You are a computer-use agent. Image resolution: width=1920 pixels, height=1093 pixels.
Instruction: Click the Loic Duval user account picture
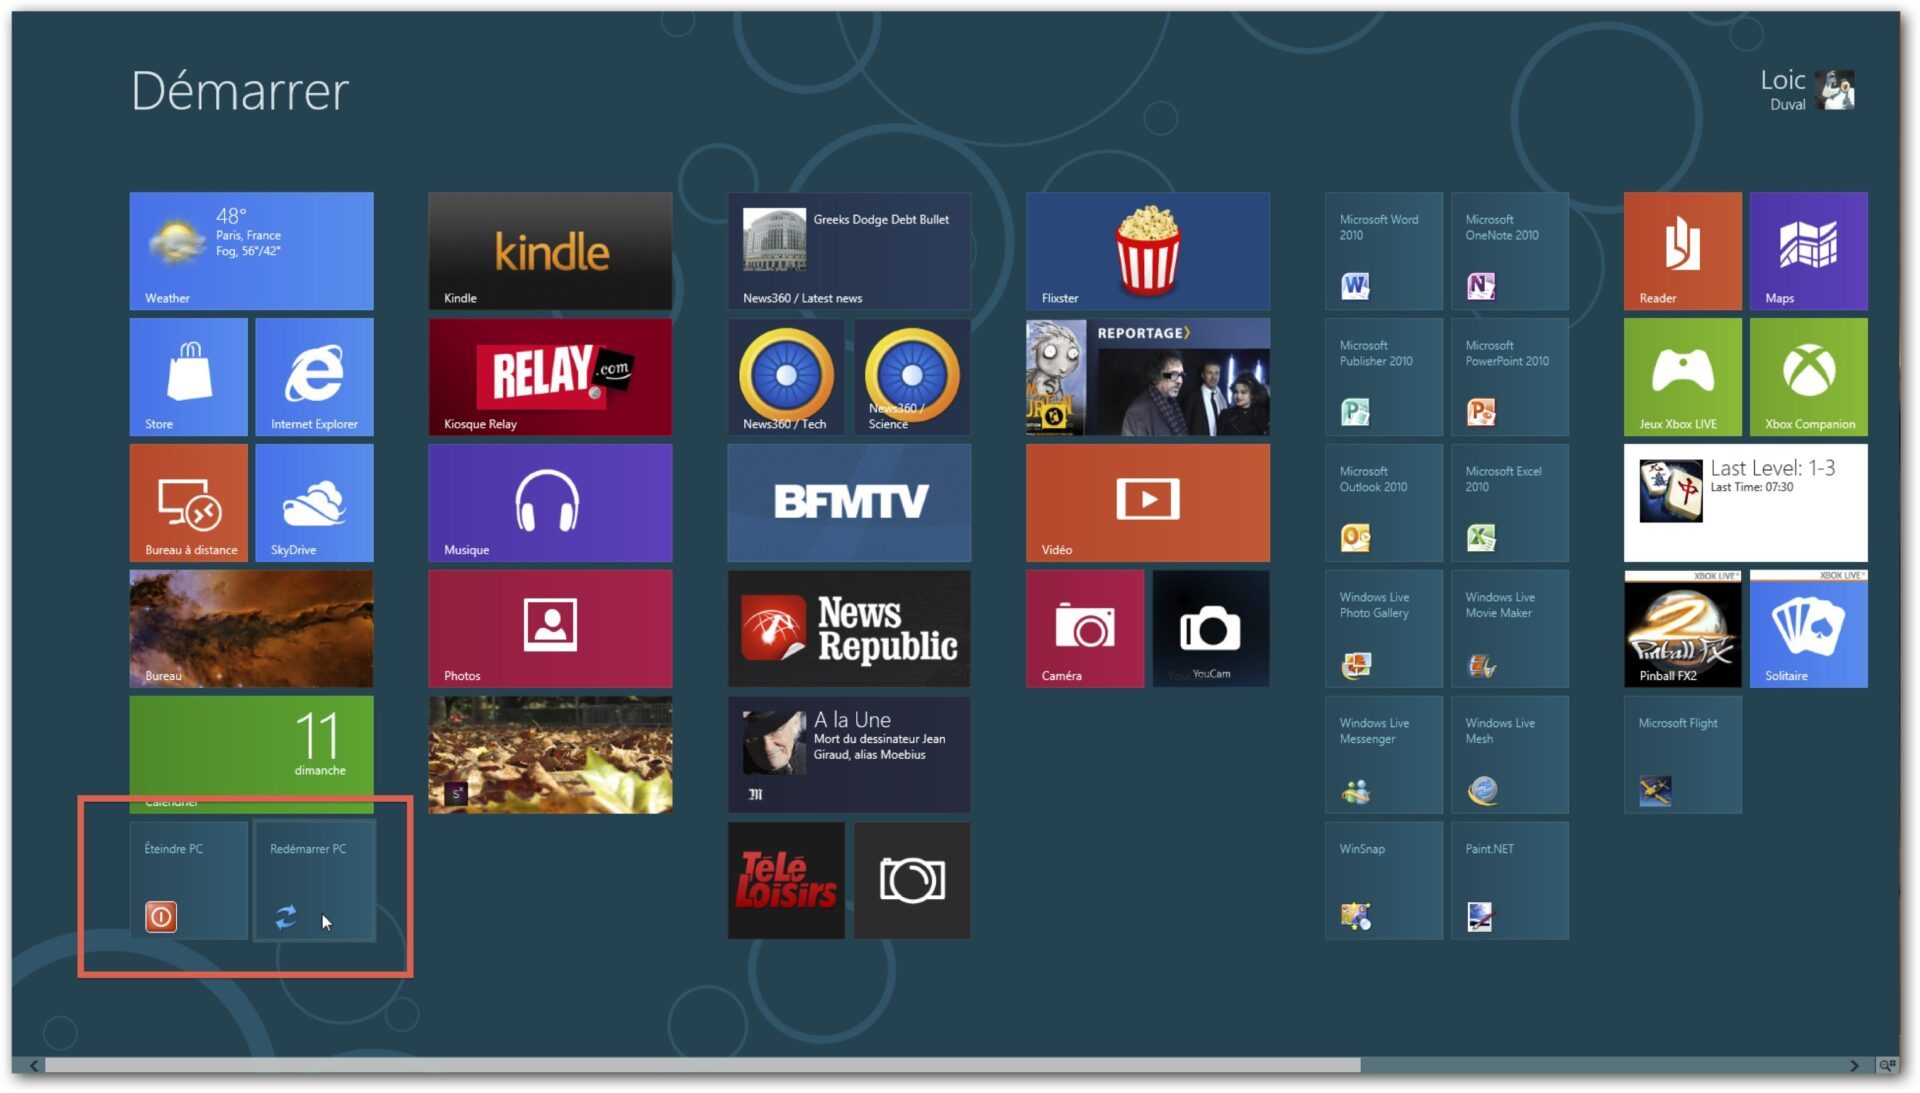(1835, 90)
